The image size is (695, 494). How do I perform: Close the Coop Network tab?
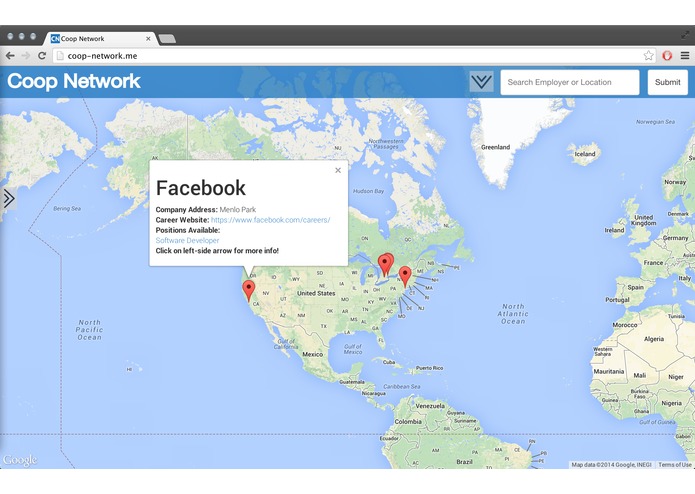tap(148, 39)
